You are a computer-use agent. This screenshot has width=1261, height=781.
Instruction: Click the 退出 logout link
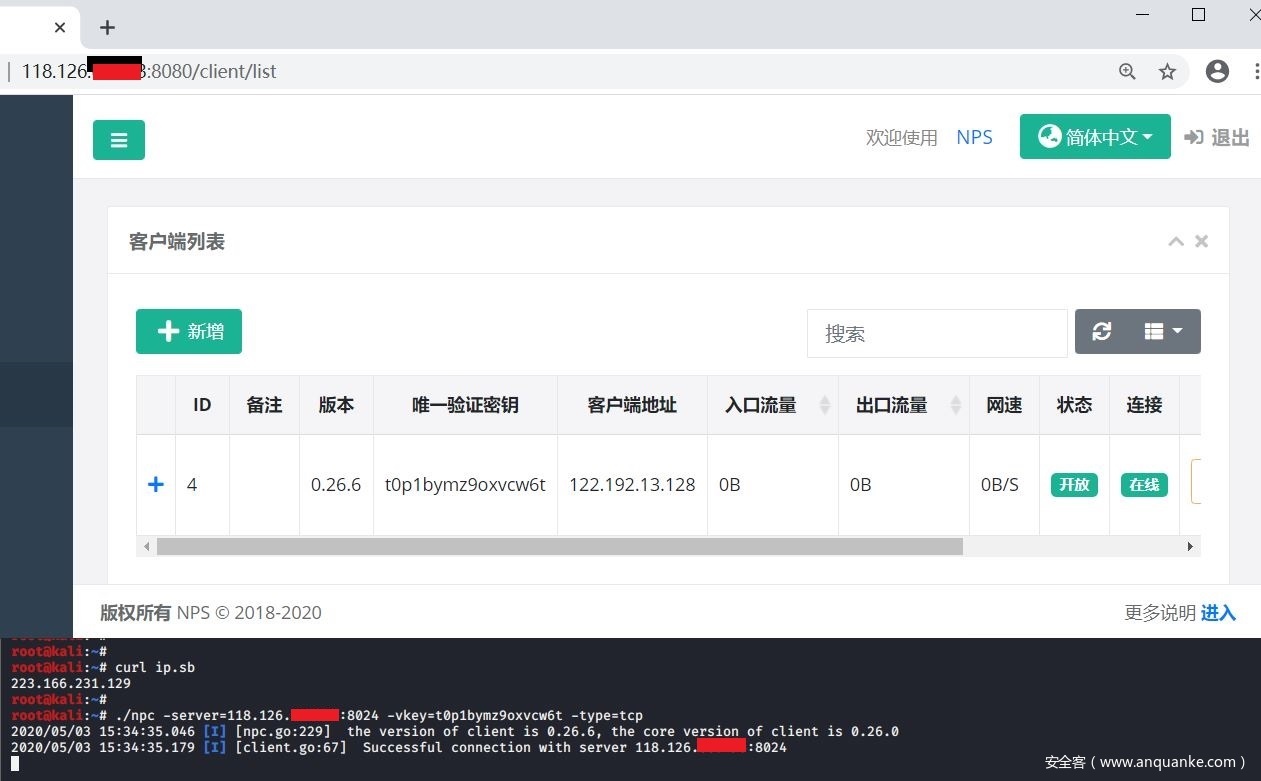(1217, 138)
